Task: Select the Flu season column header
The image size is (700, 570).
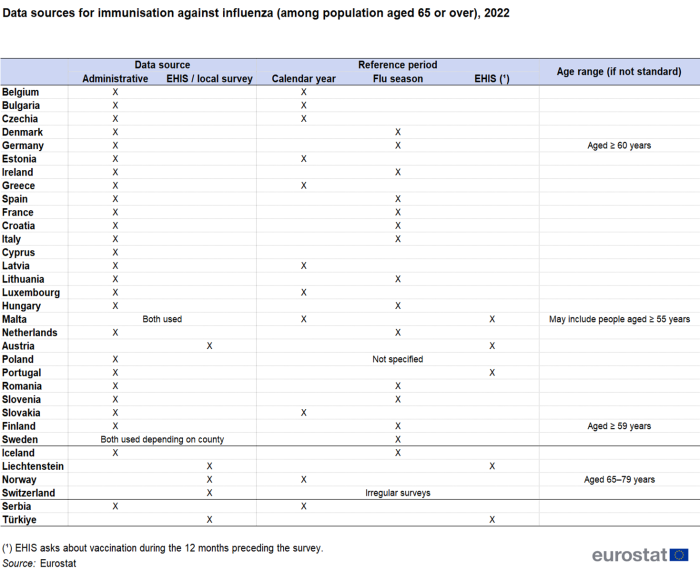Action: 398,79
